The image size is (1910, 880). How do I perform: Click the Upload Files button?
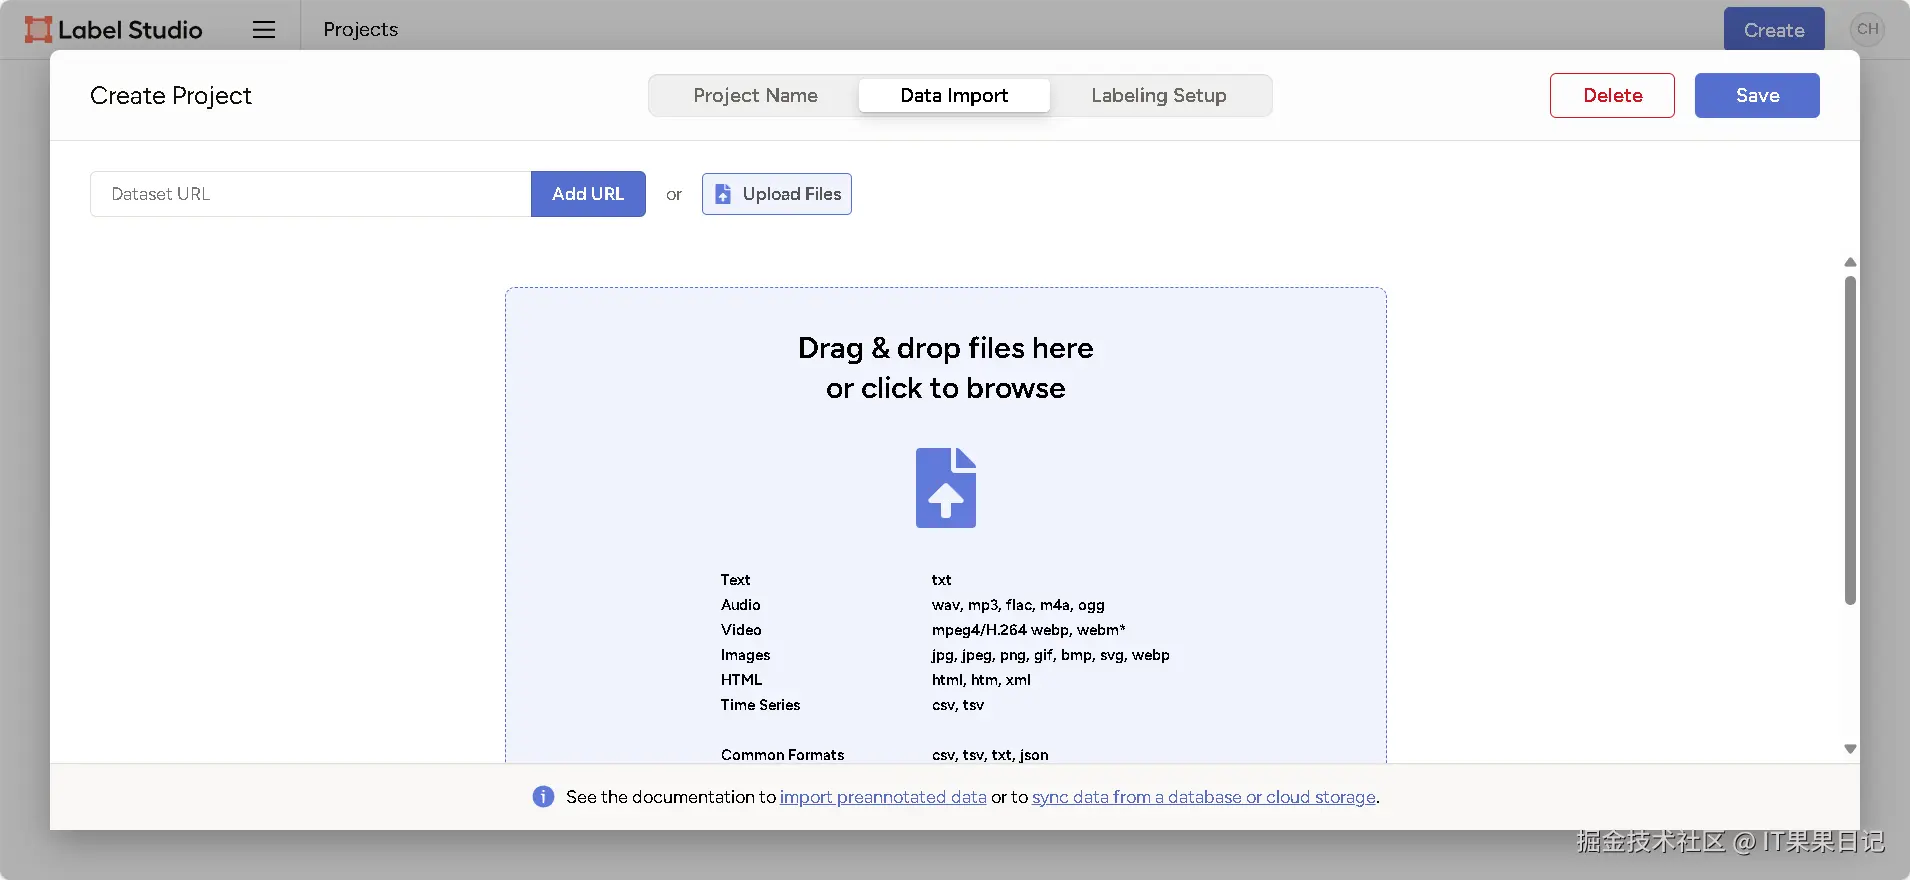coord(777,194)
